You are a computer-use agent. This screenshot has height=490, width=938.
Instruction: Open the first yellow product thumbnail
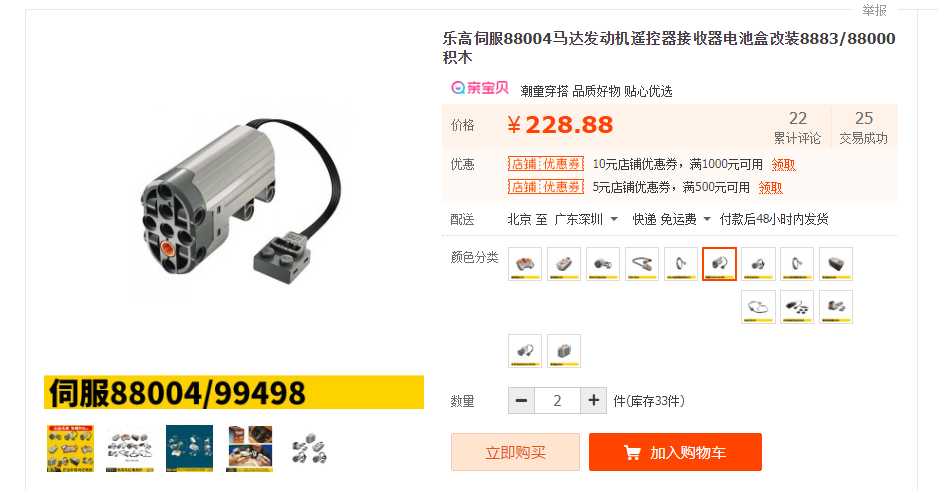70,449
